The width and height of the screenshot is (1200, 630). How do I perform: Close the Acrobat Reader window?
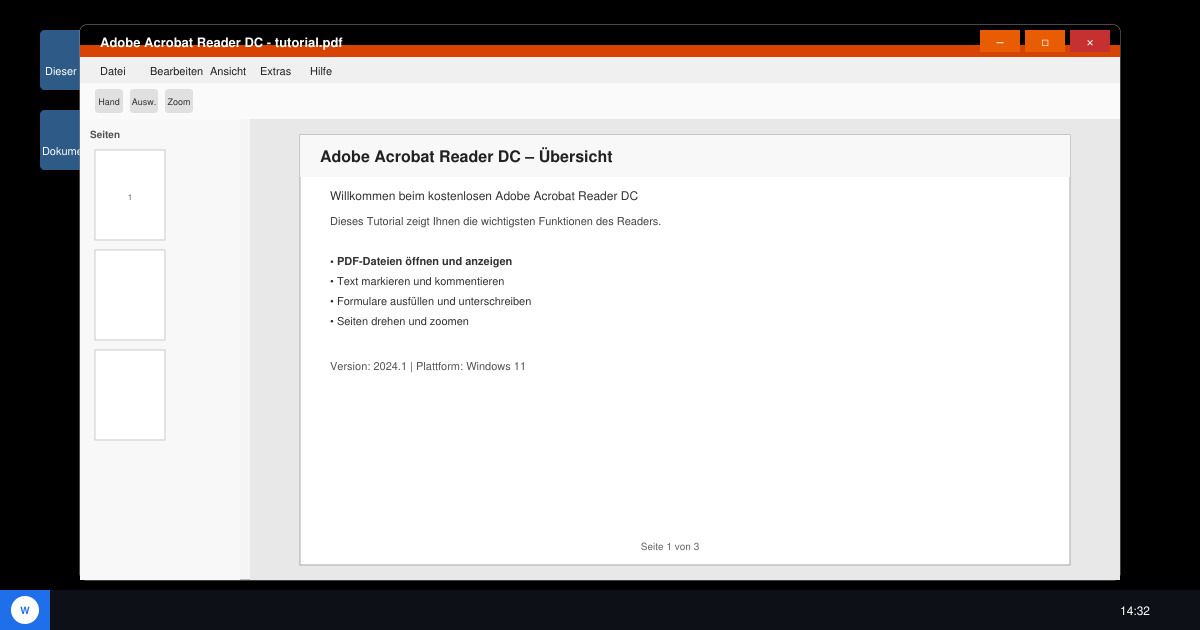point(1090,42)
